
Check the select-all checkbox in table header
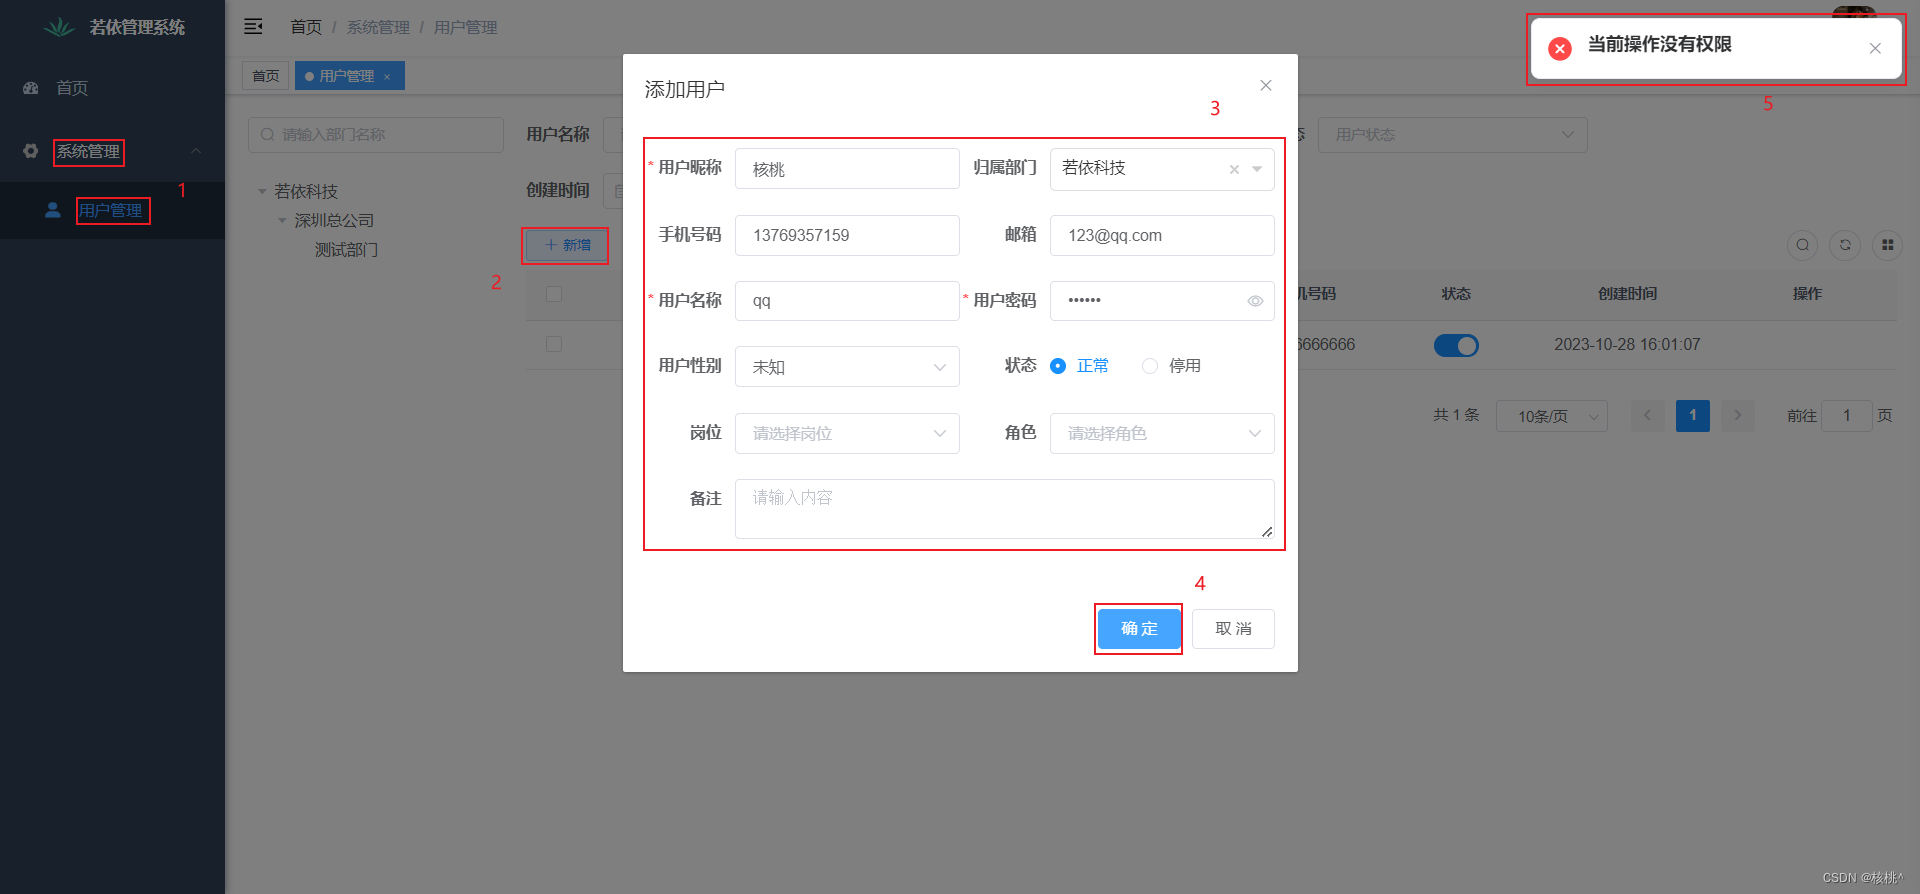coord(554,294)
